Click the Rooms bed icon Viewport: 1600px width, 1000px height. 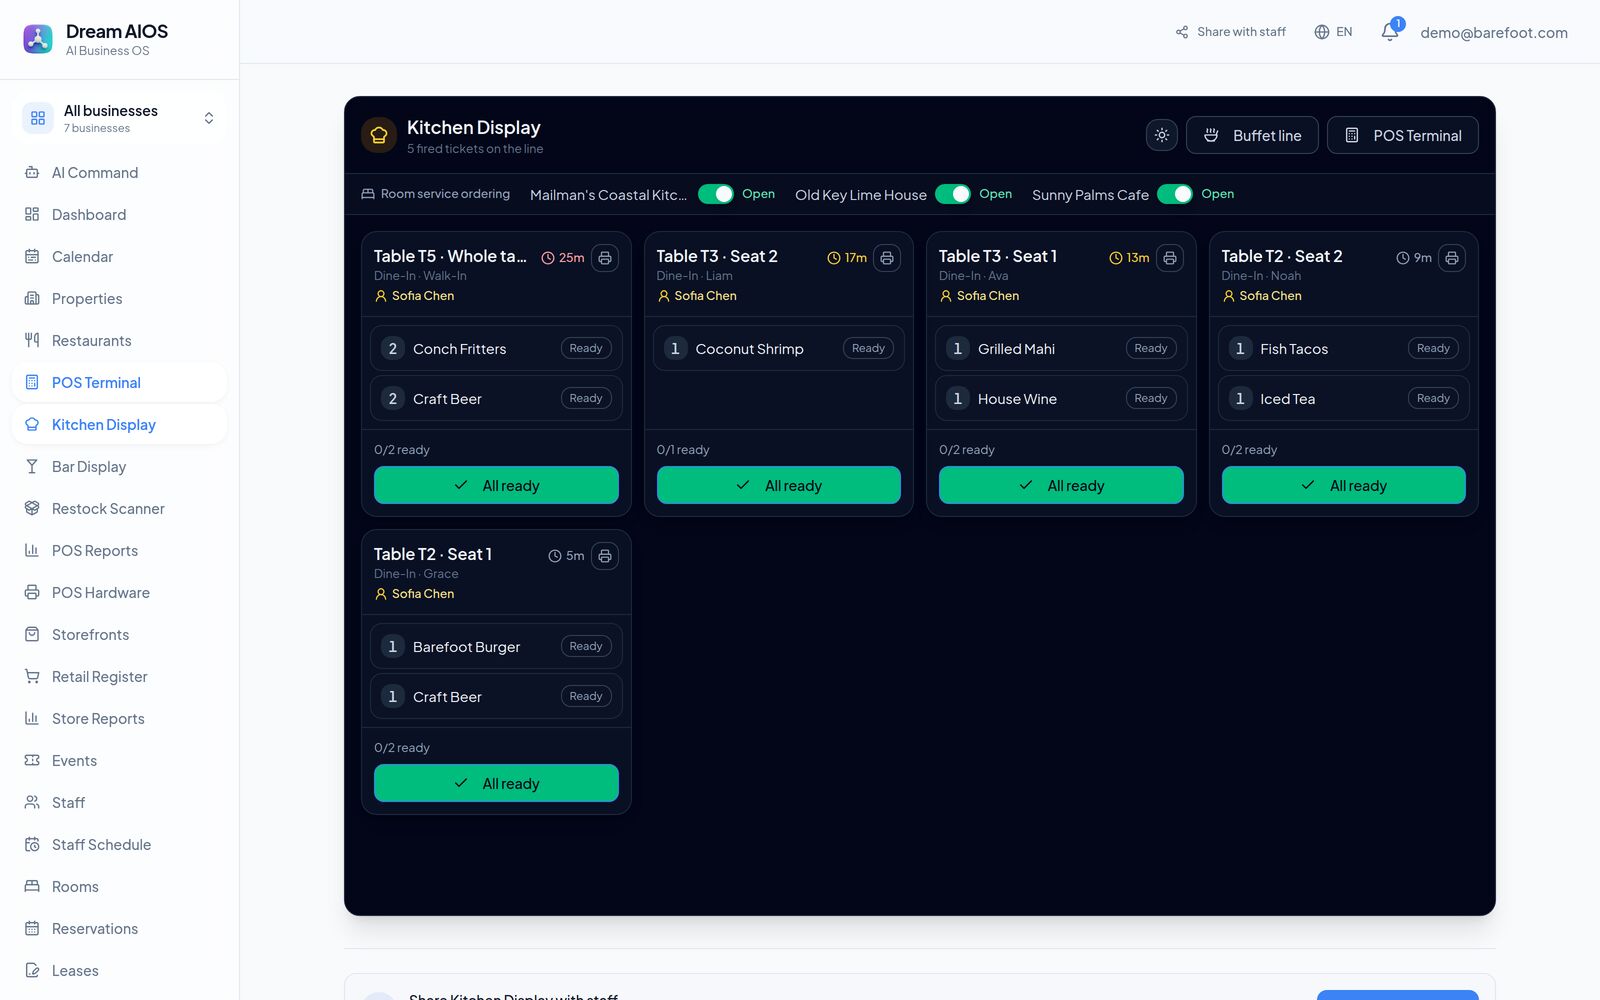point(32,887)
